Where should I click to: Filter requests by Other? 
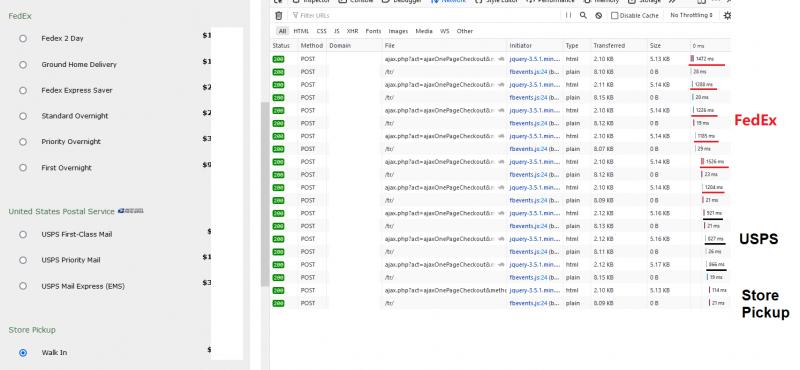click(x=465, y=31)
